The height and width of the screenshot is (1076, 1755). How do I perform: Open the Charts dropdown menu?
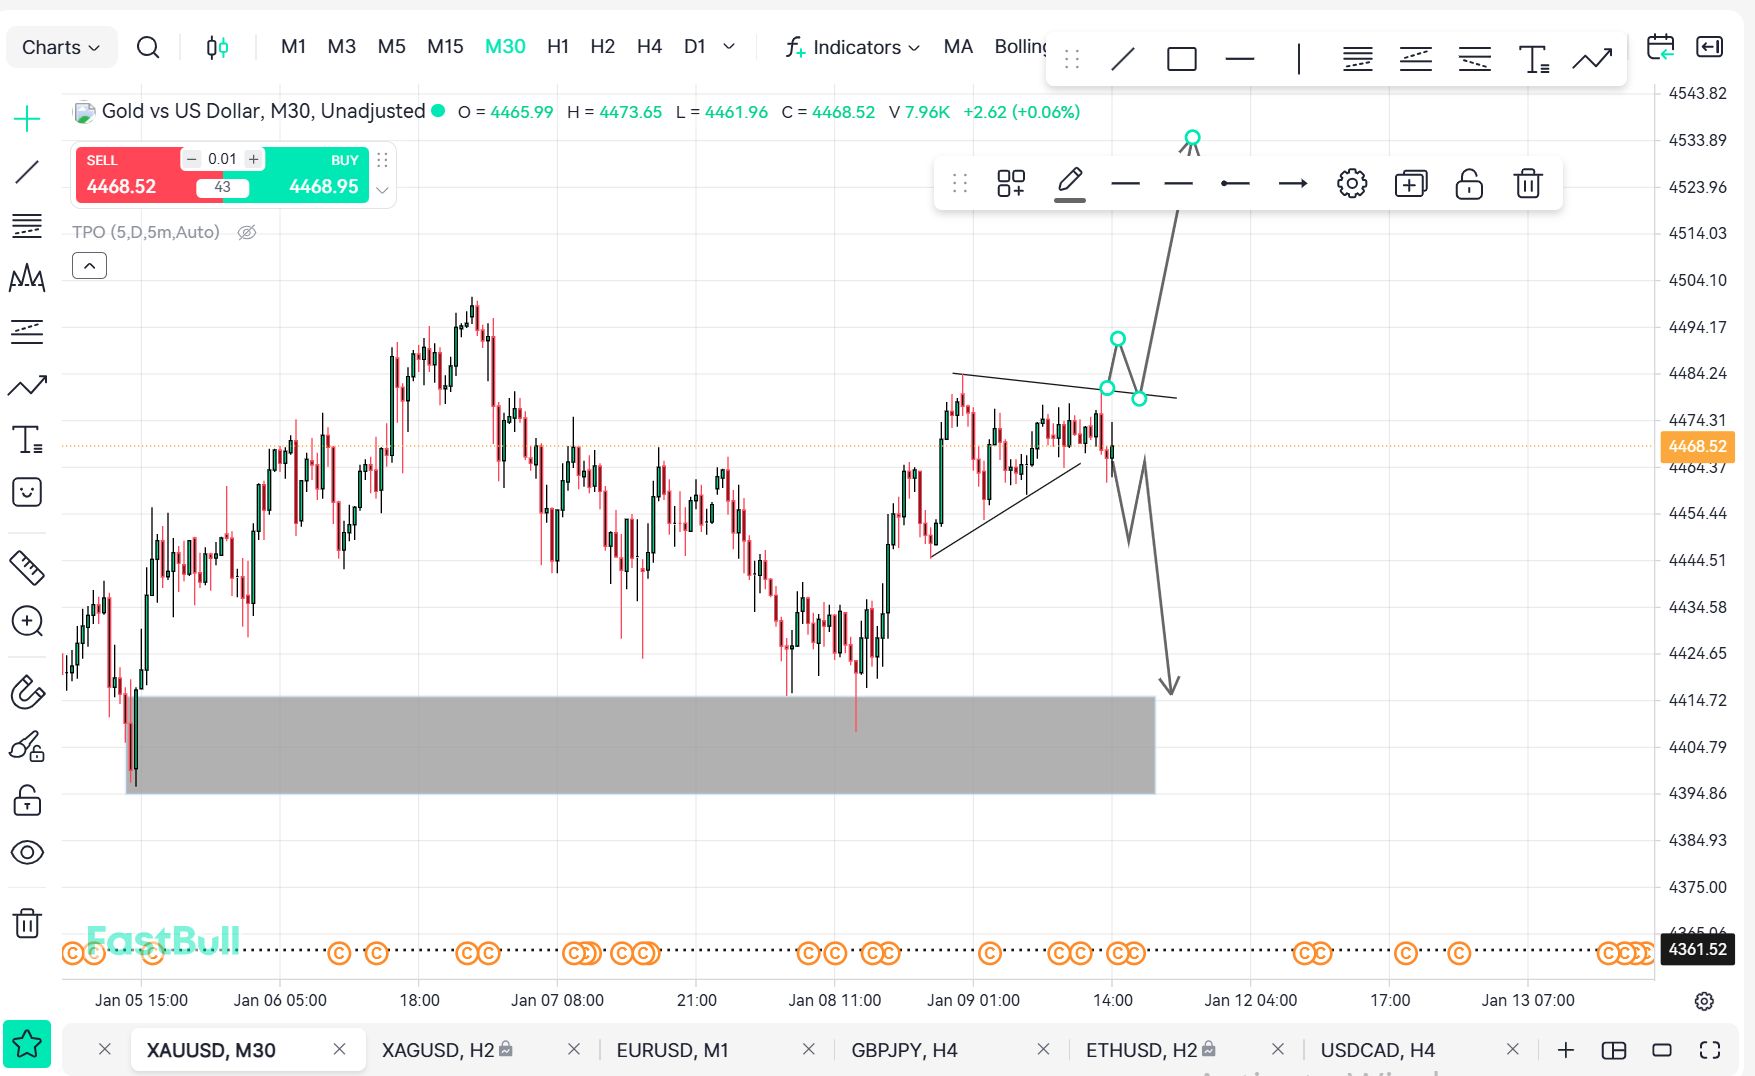tap(61, 47)
